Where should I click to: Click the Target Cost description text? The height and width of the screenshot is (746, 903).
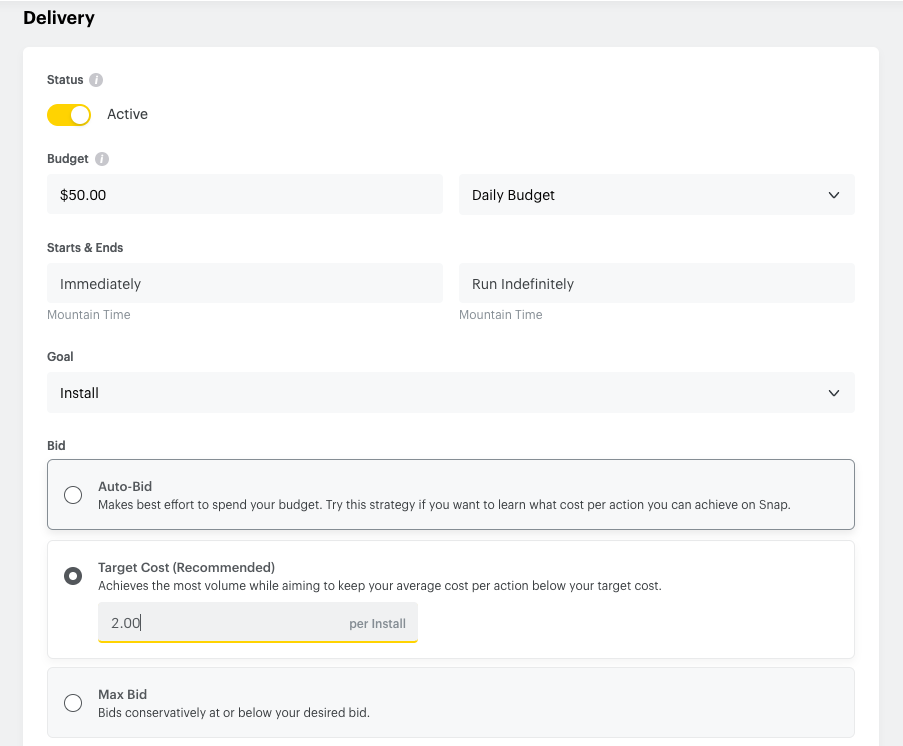[x=379, y=586]
